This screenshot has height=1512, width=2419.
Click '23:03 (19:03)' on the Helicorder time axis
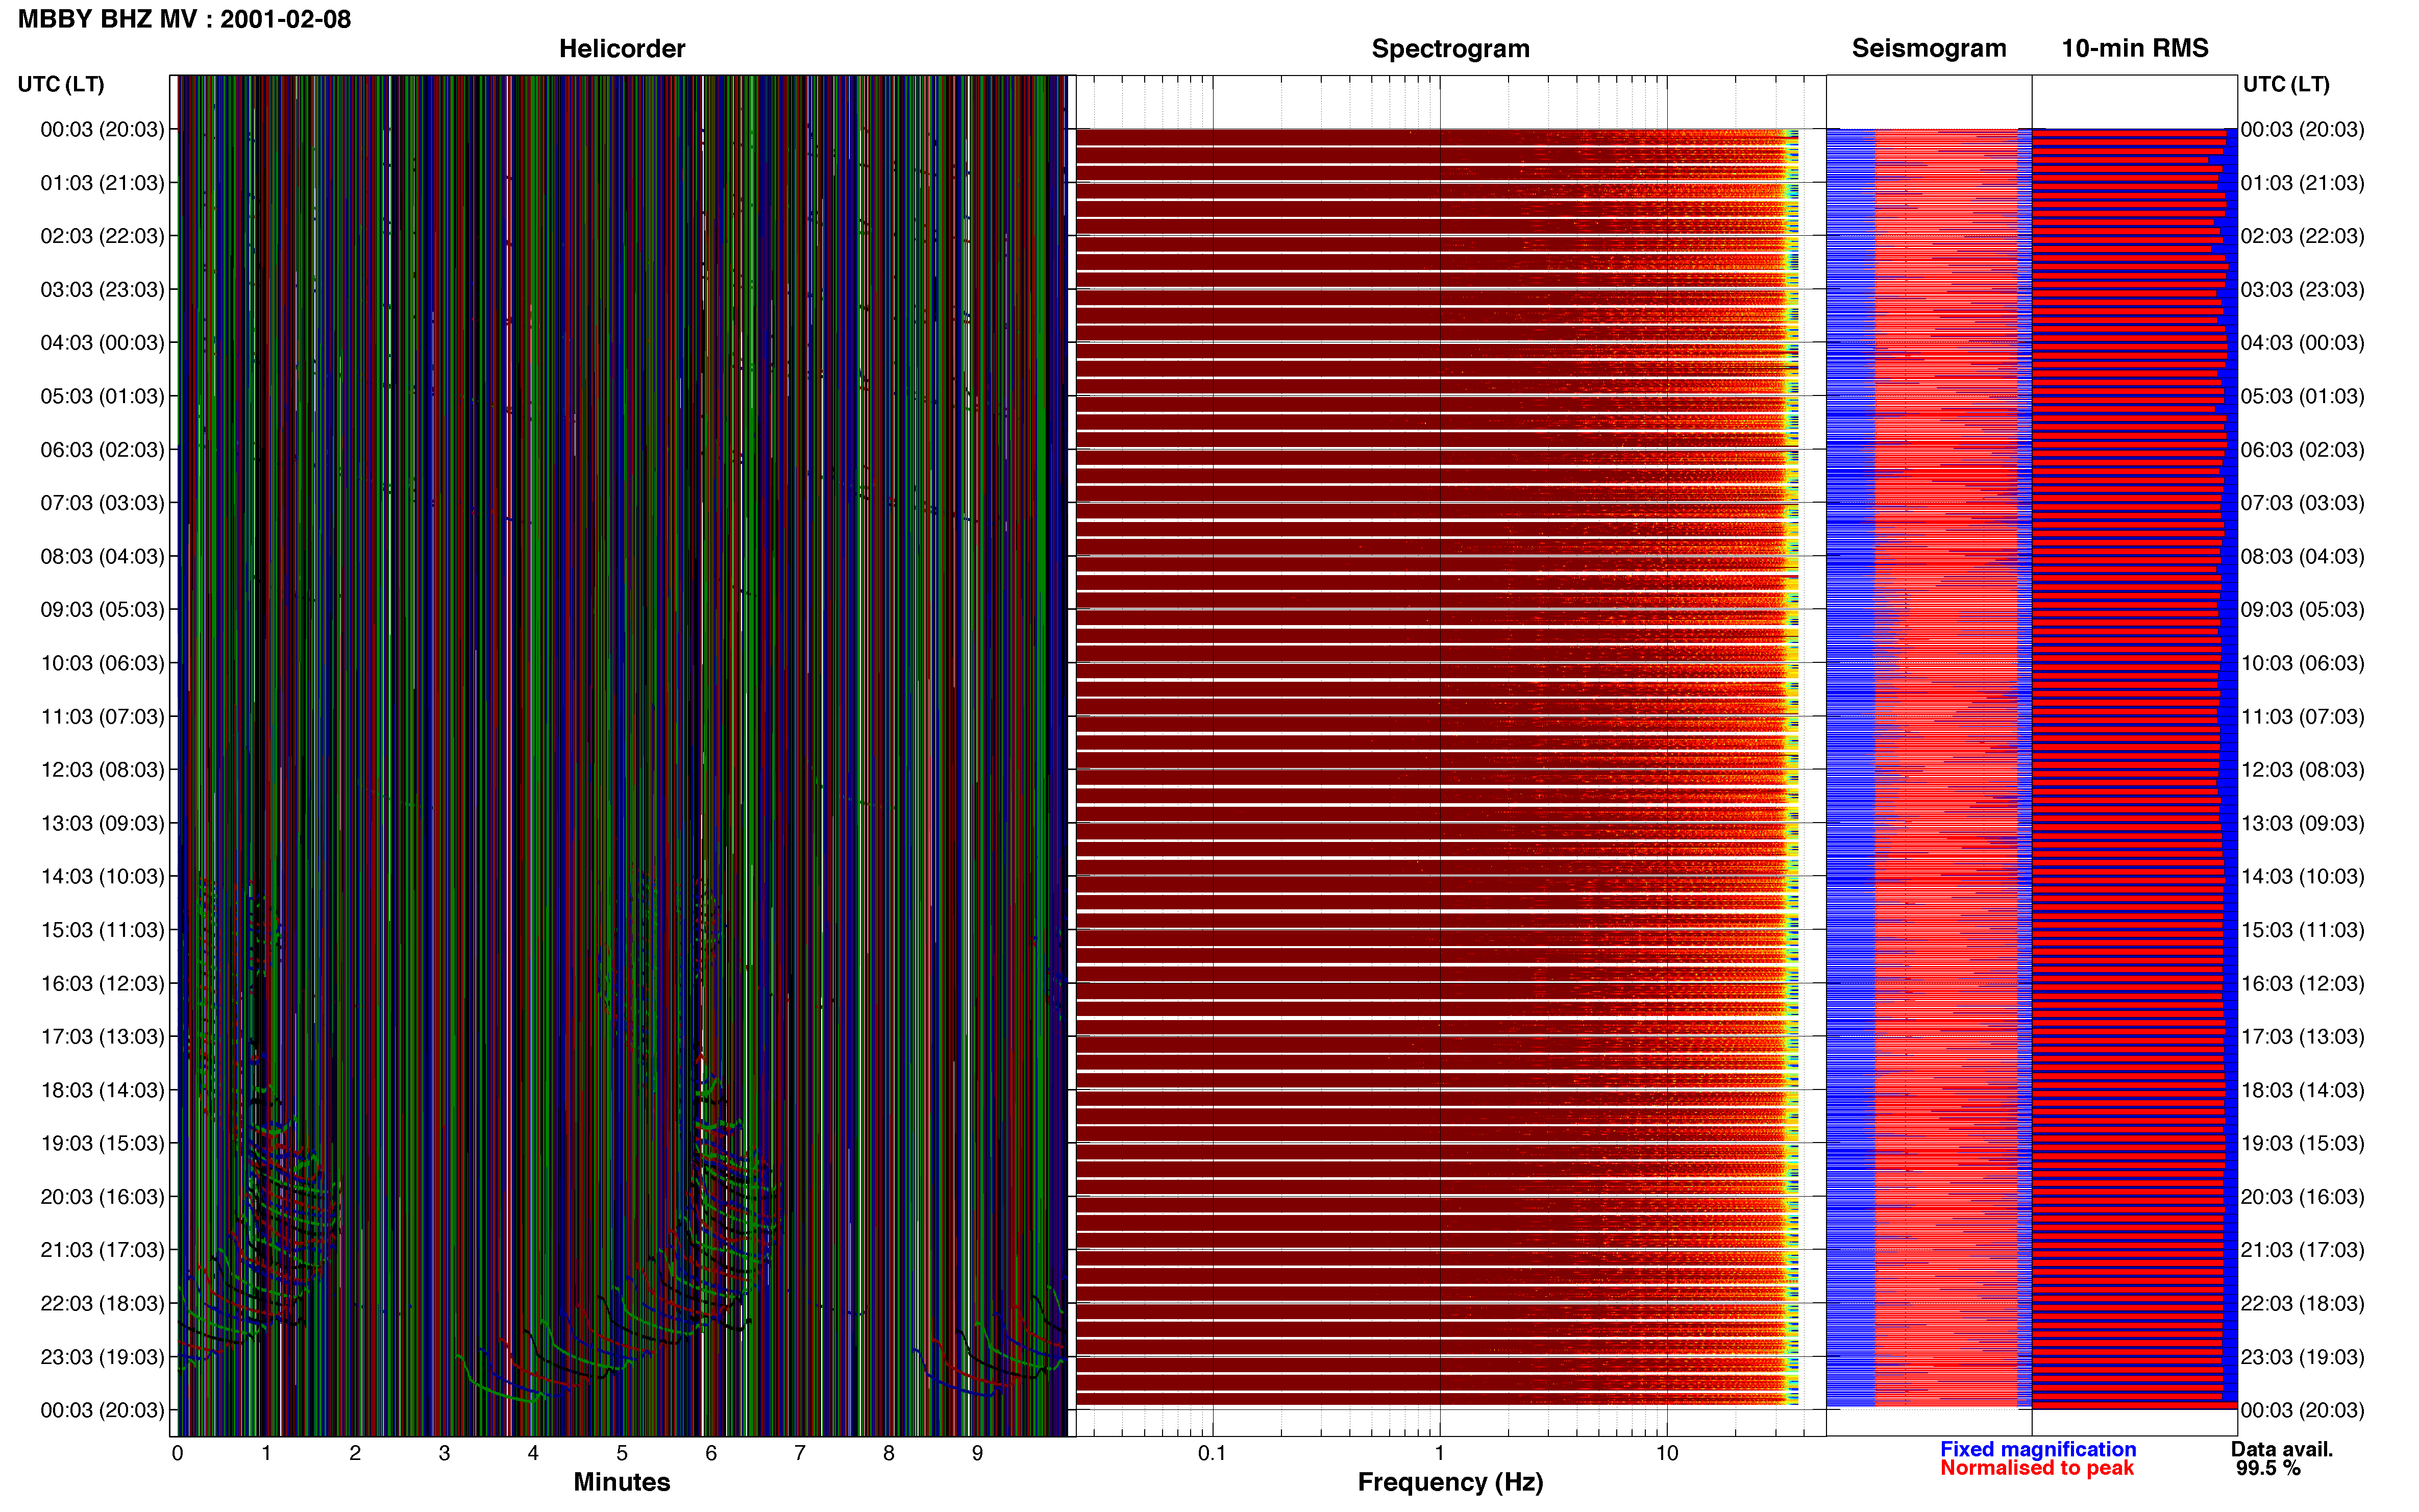tap(102, 1357)
